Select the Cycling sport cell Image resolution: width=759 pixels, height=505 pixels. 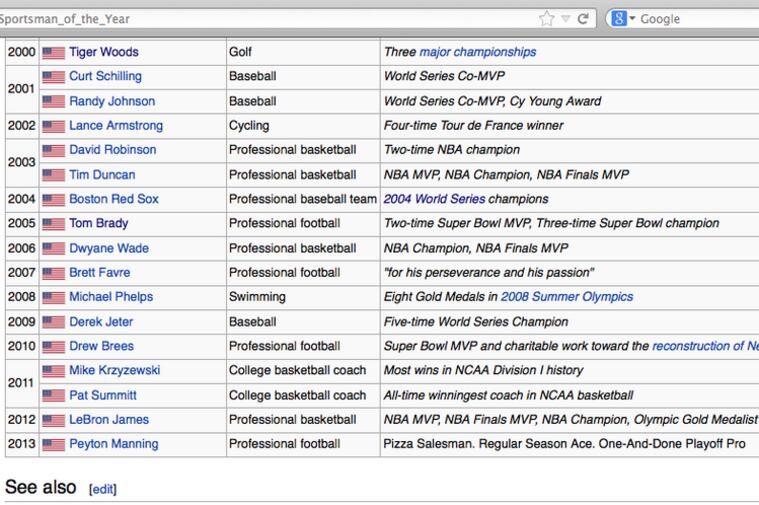coord(303,125)
